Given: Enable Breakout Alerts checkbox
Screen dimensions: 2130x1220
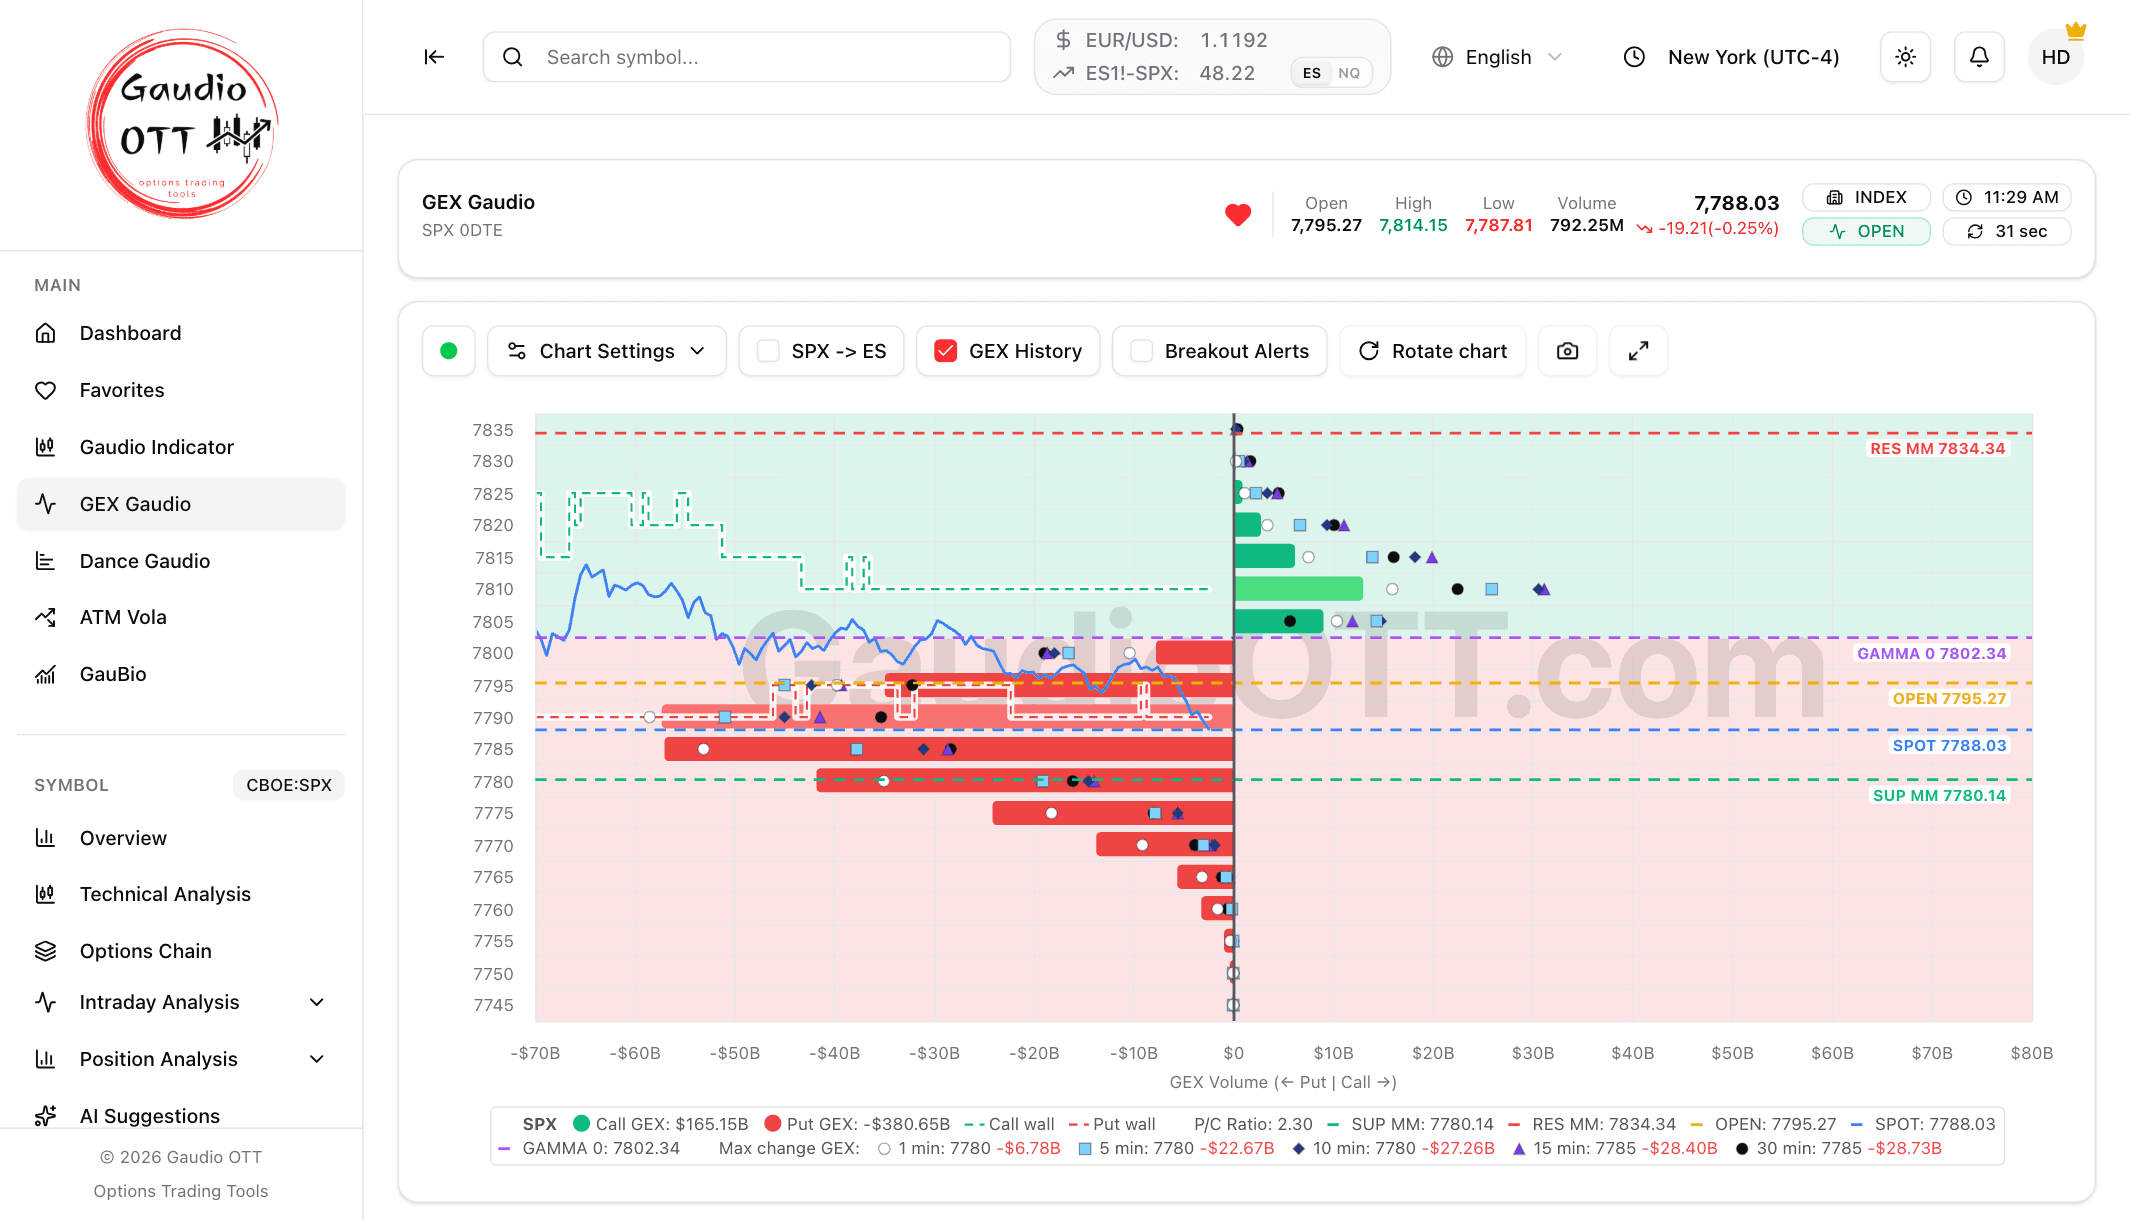Looking at the screenshot, I should tap(1141, 351).
